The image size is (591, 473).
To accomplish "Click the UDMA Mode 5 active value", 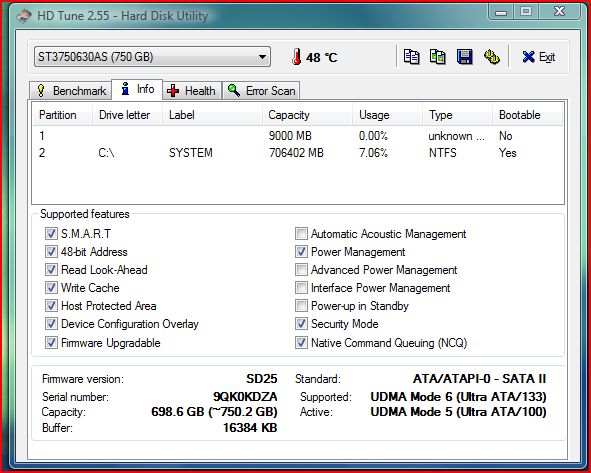I will [458, 412].
